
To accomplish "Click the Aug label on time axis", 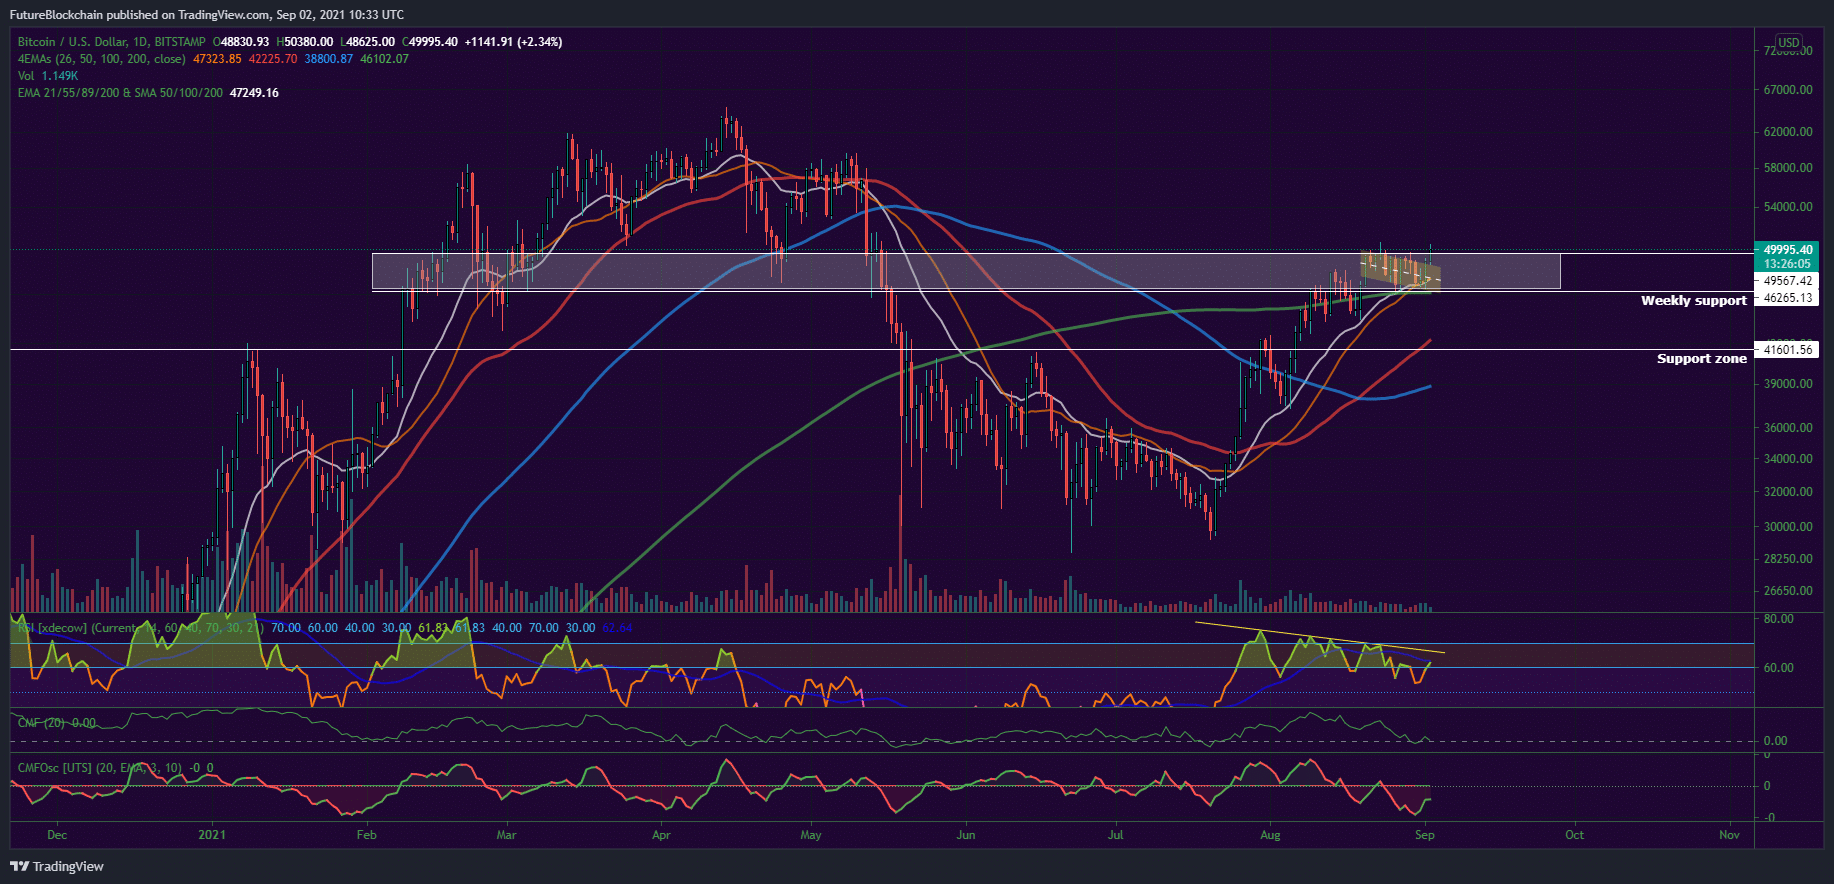I will point(1270,835).
